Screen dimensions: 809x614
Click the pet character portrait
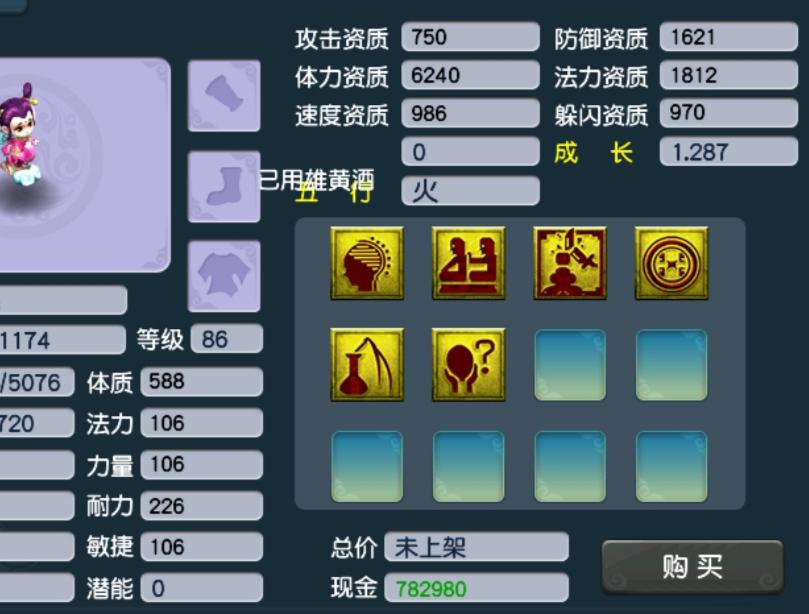pyautogui.click(x=21, y=135)
